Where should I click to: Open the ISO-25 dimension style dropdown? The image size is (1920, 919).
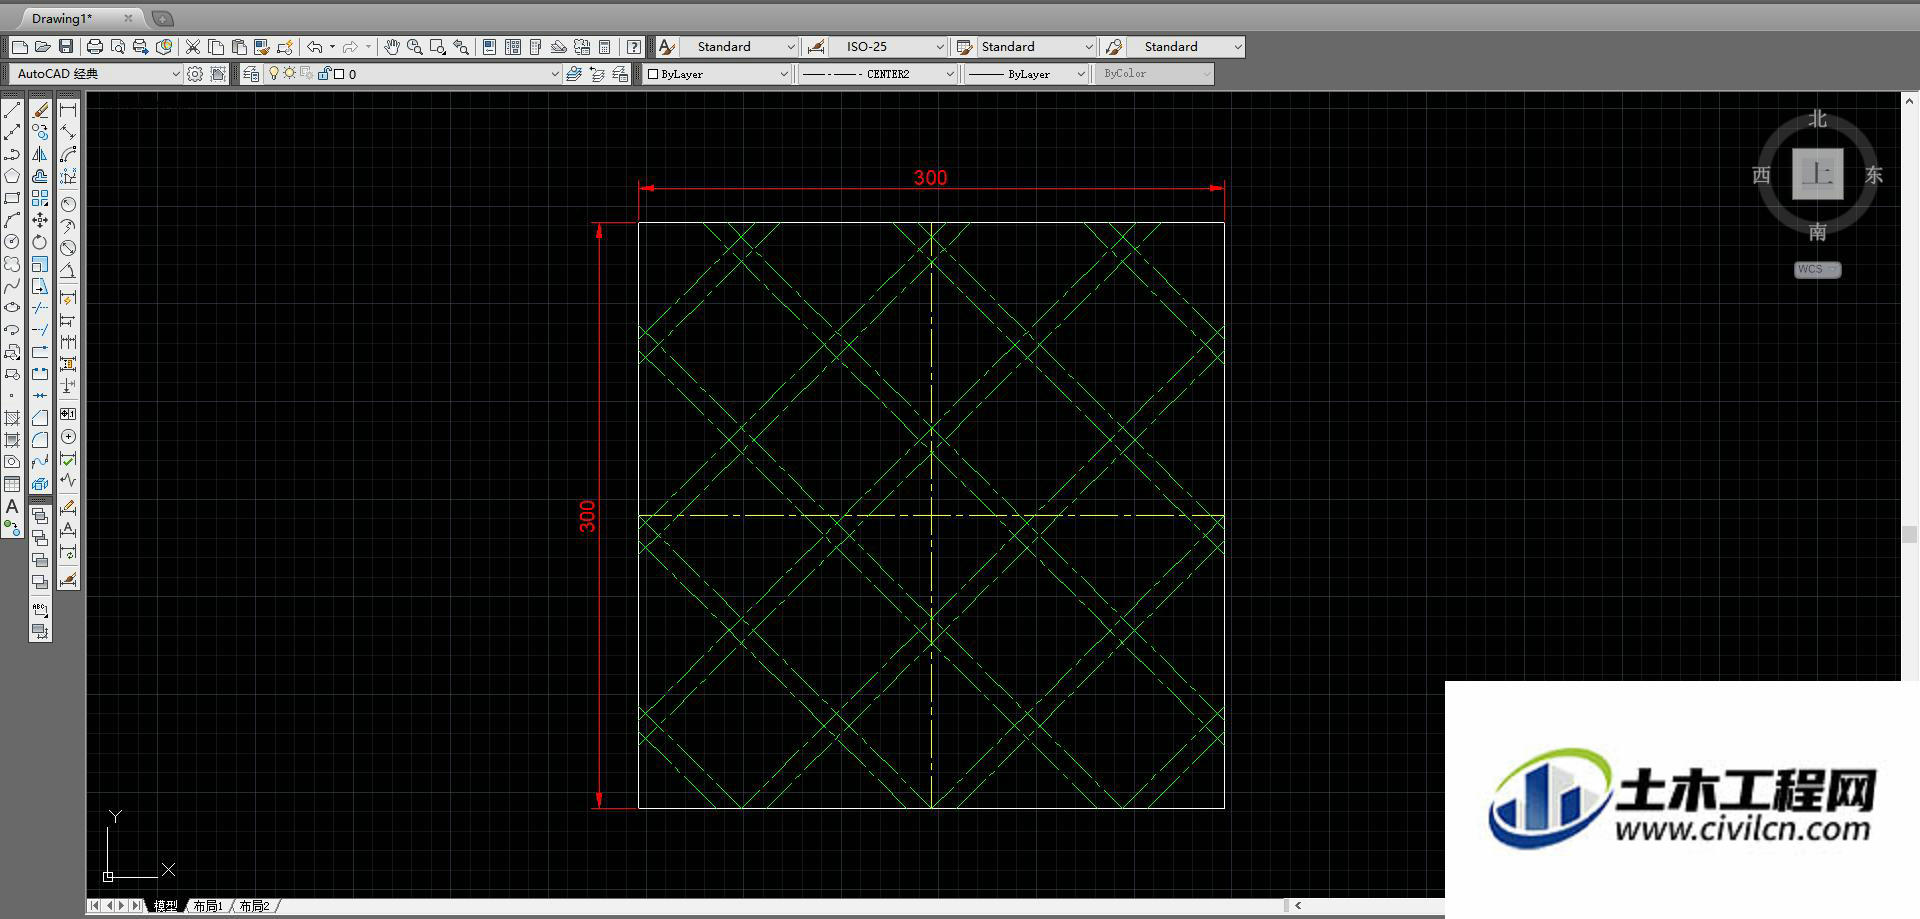click(888, 47)
